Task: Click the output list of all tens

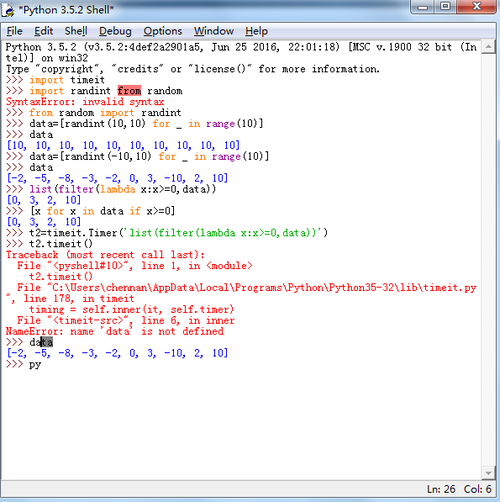Action: [x=123, y=145]
